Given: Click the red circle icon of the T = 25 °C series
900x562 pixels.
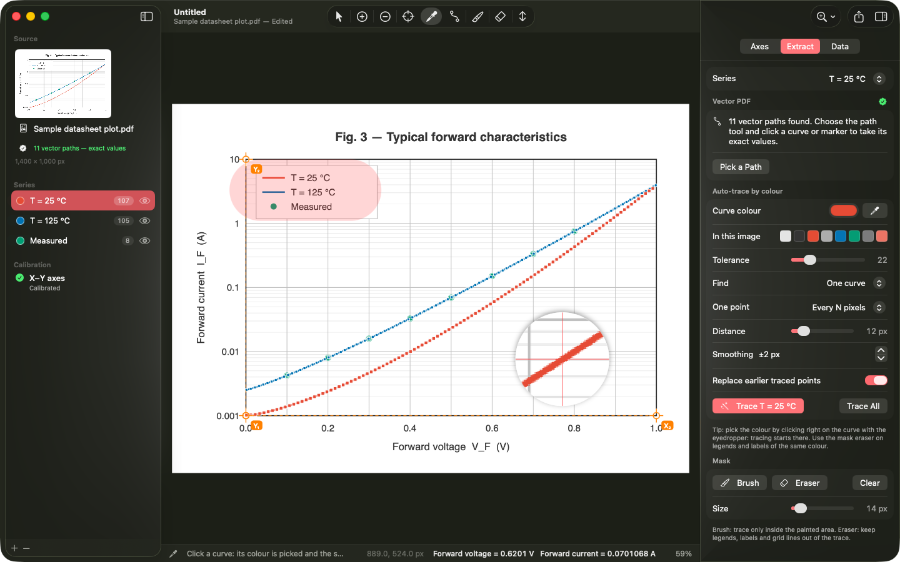Looking at the screenshot, I should (x=20, y=201).
